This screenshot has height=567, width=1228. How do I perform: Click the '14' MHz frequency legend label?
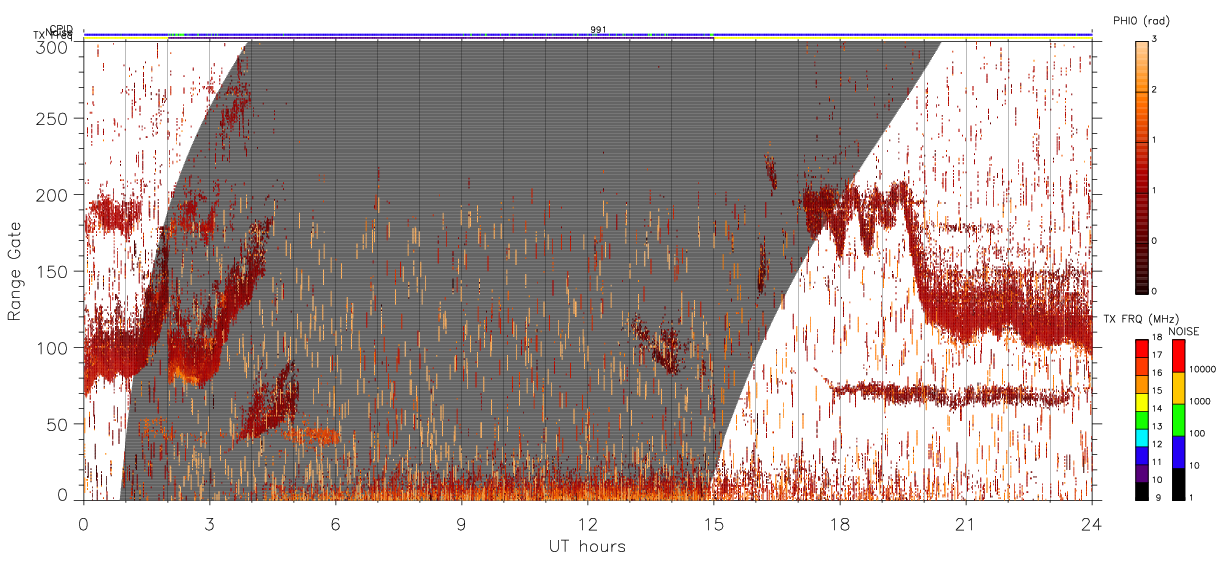[x=1157, y=408]
